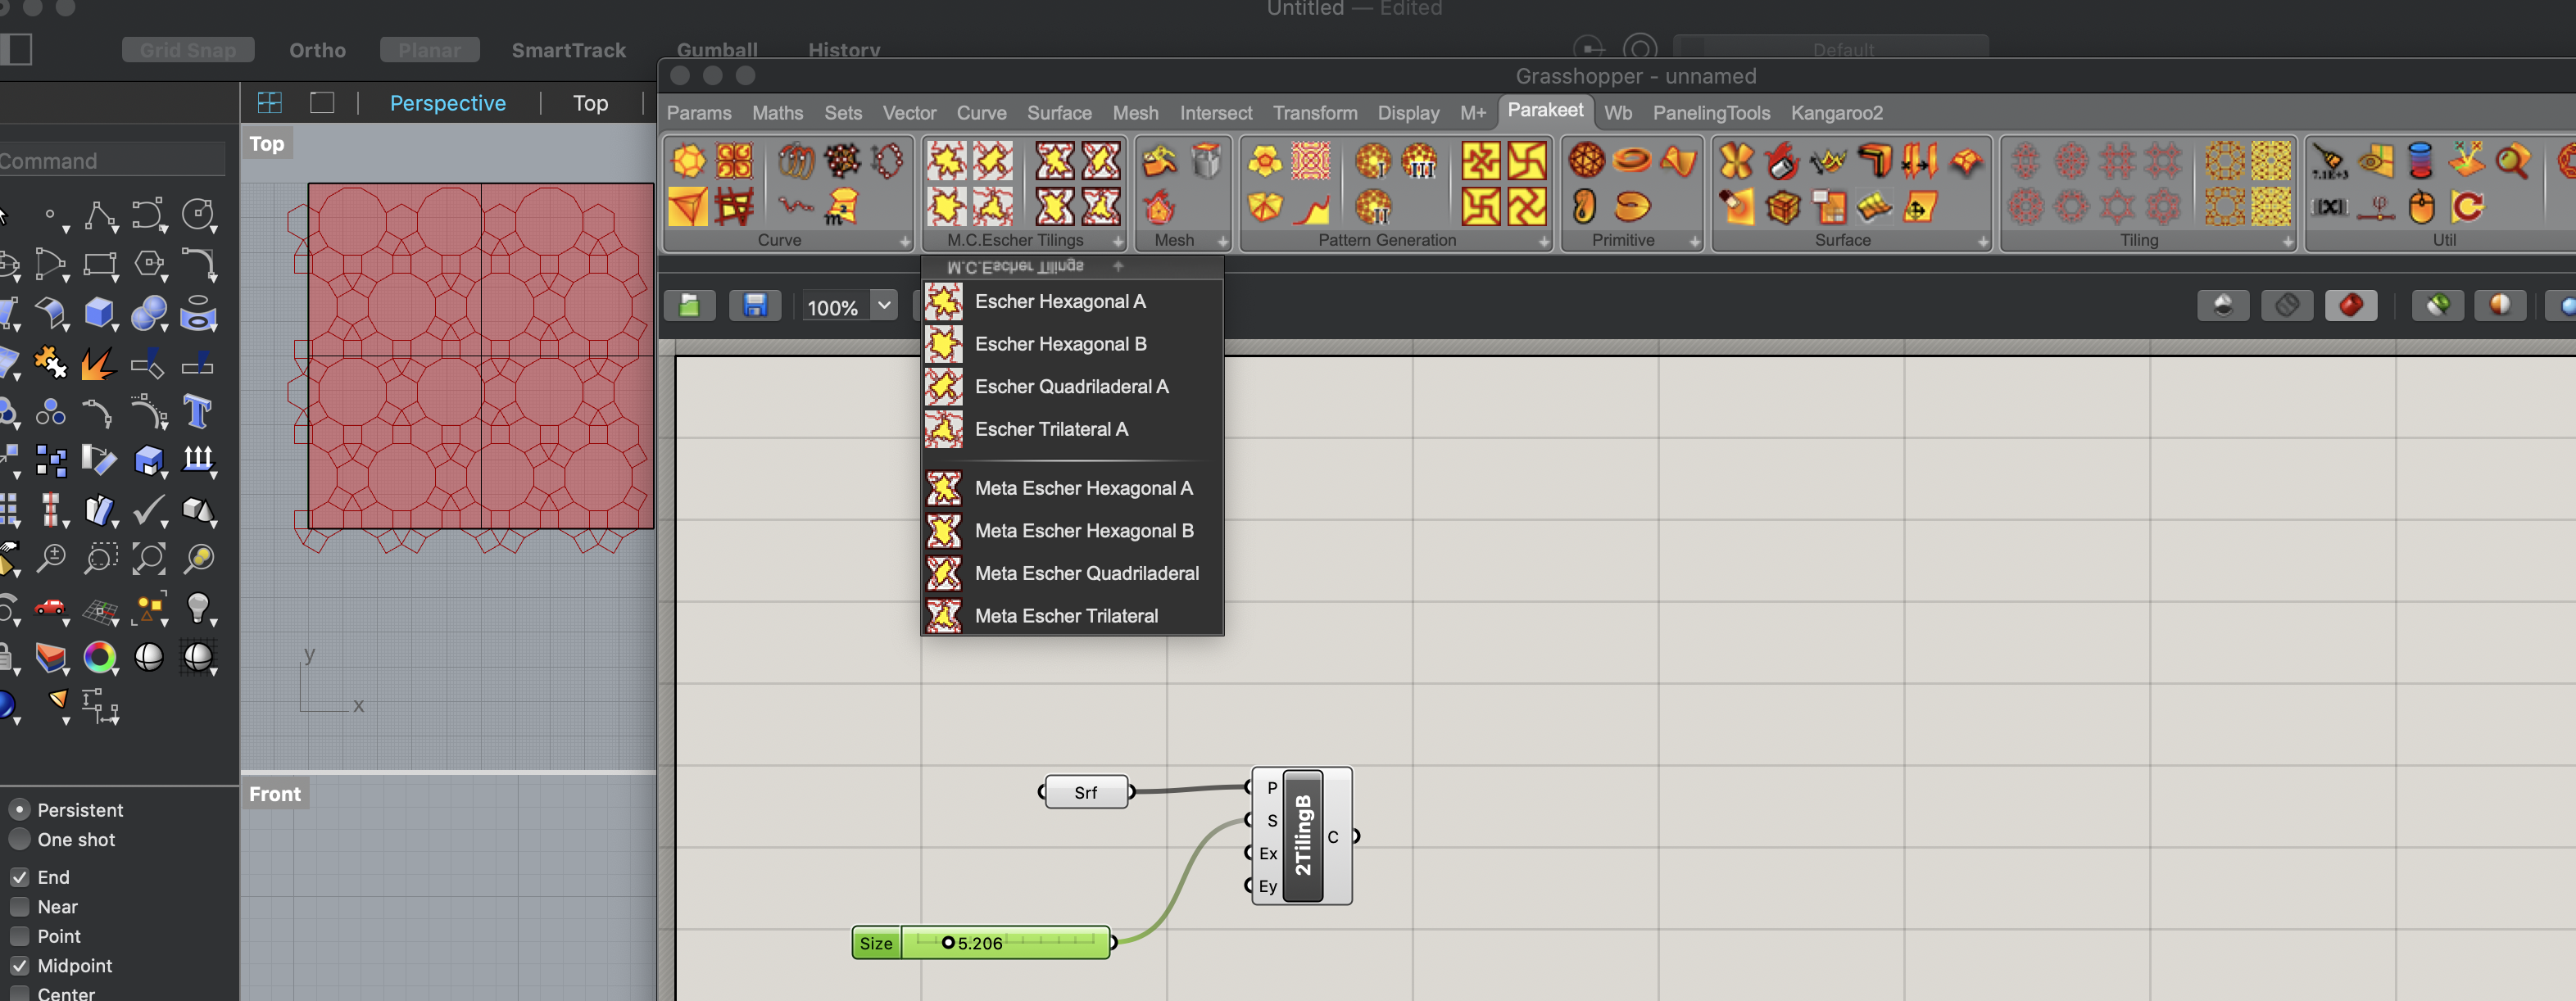2576x1001 pixels.
Task: Open the Front viewport title menu
Action: click(x=275, y=793)
